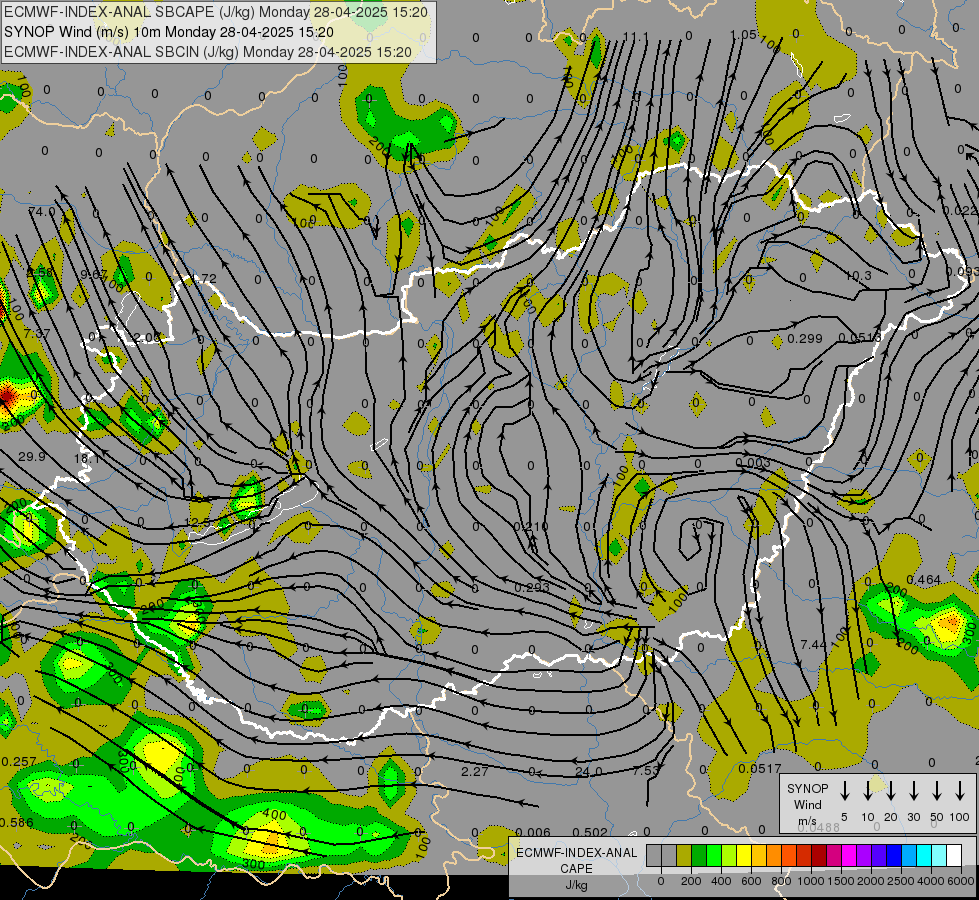Screen dimensions: 979x900
Task: Click the orange 800 CAPE legend swatch
Action: (x=774, y=855)
